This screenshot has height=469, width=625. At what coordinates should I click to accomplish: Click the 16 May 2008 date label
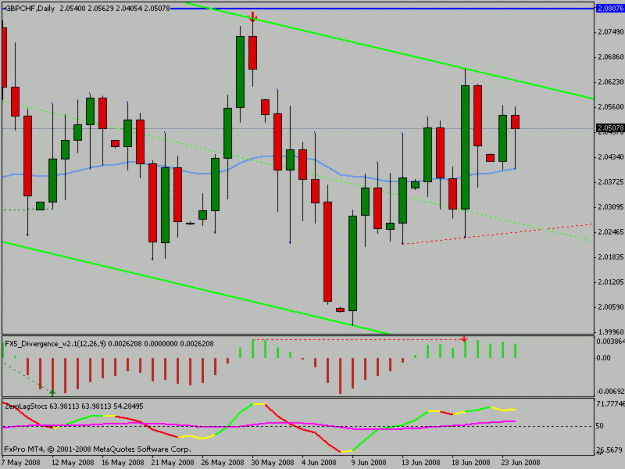click(x=123, y=462)
